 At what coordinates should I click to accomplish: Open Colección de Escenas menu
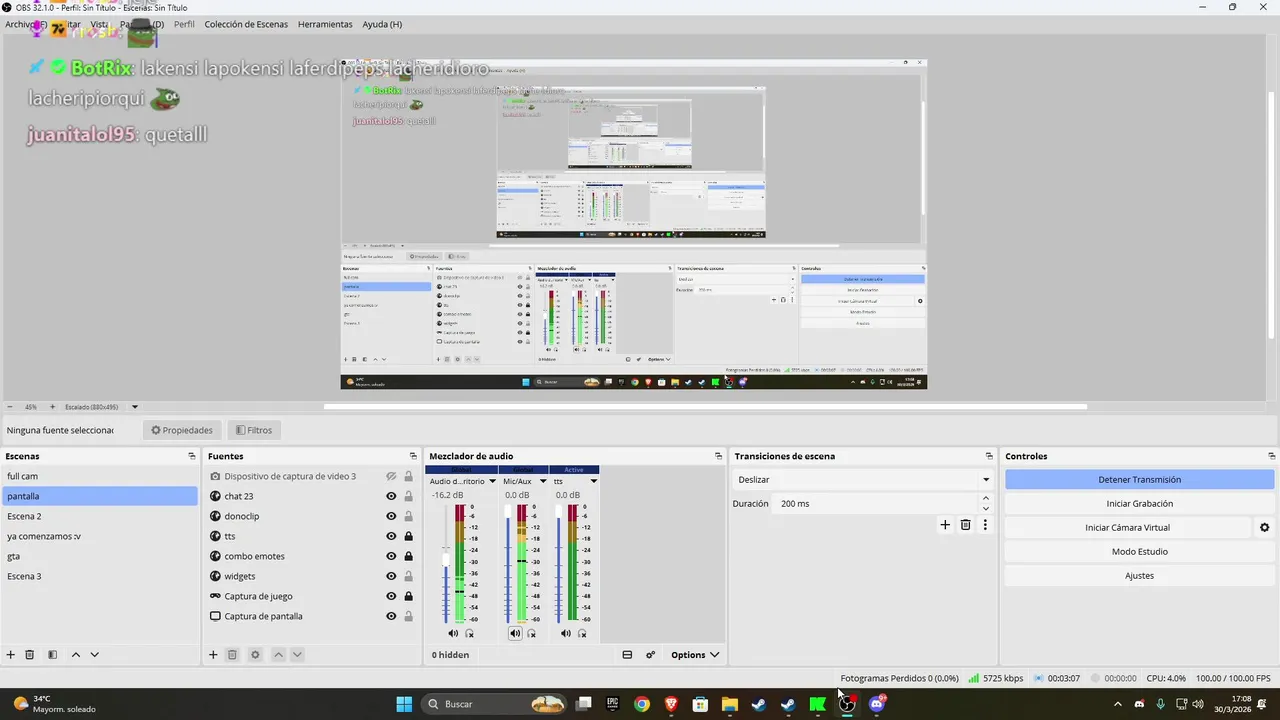tap(246, 24)
